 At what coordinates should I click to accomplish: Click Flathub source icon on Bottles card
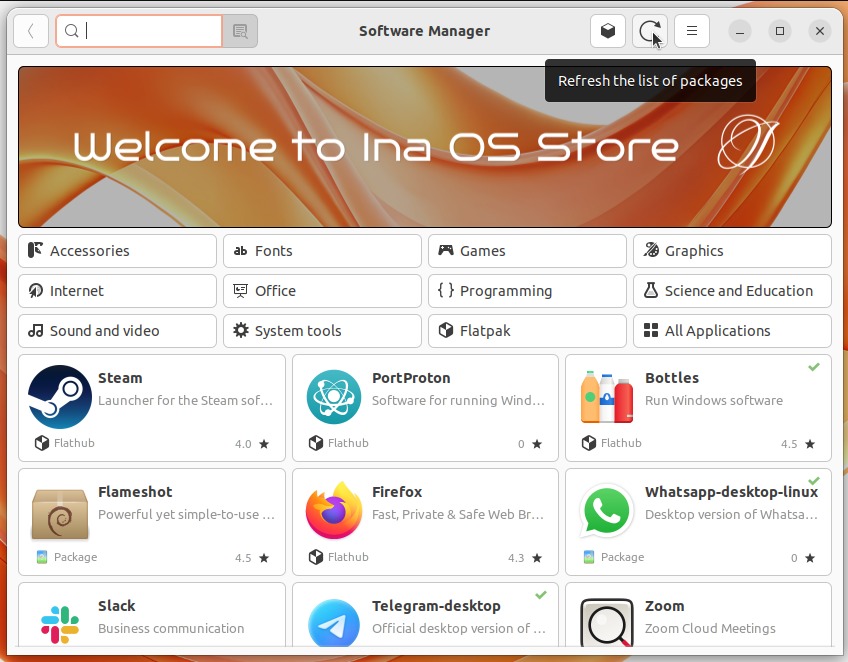[x=589, y=443]
